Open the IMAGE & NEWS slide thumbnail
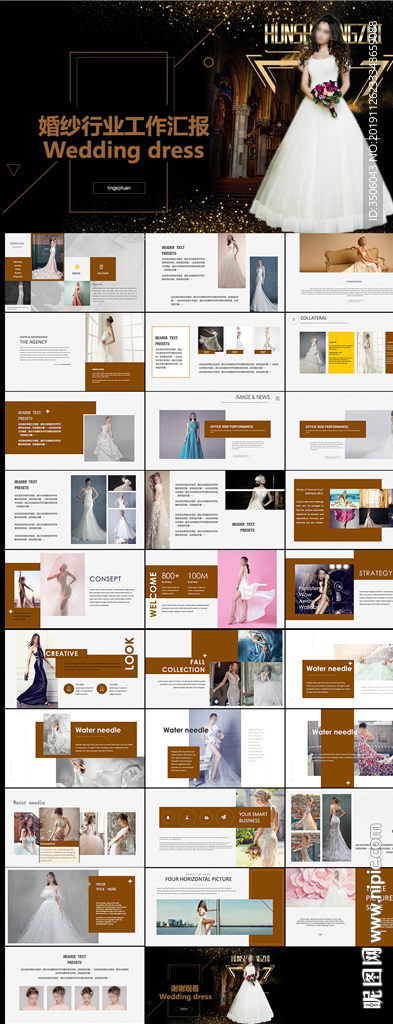The height and width of the screenshot is (1024, 393). click(x=215, y=430)
